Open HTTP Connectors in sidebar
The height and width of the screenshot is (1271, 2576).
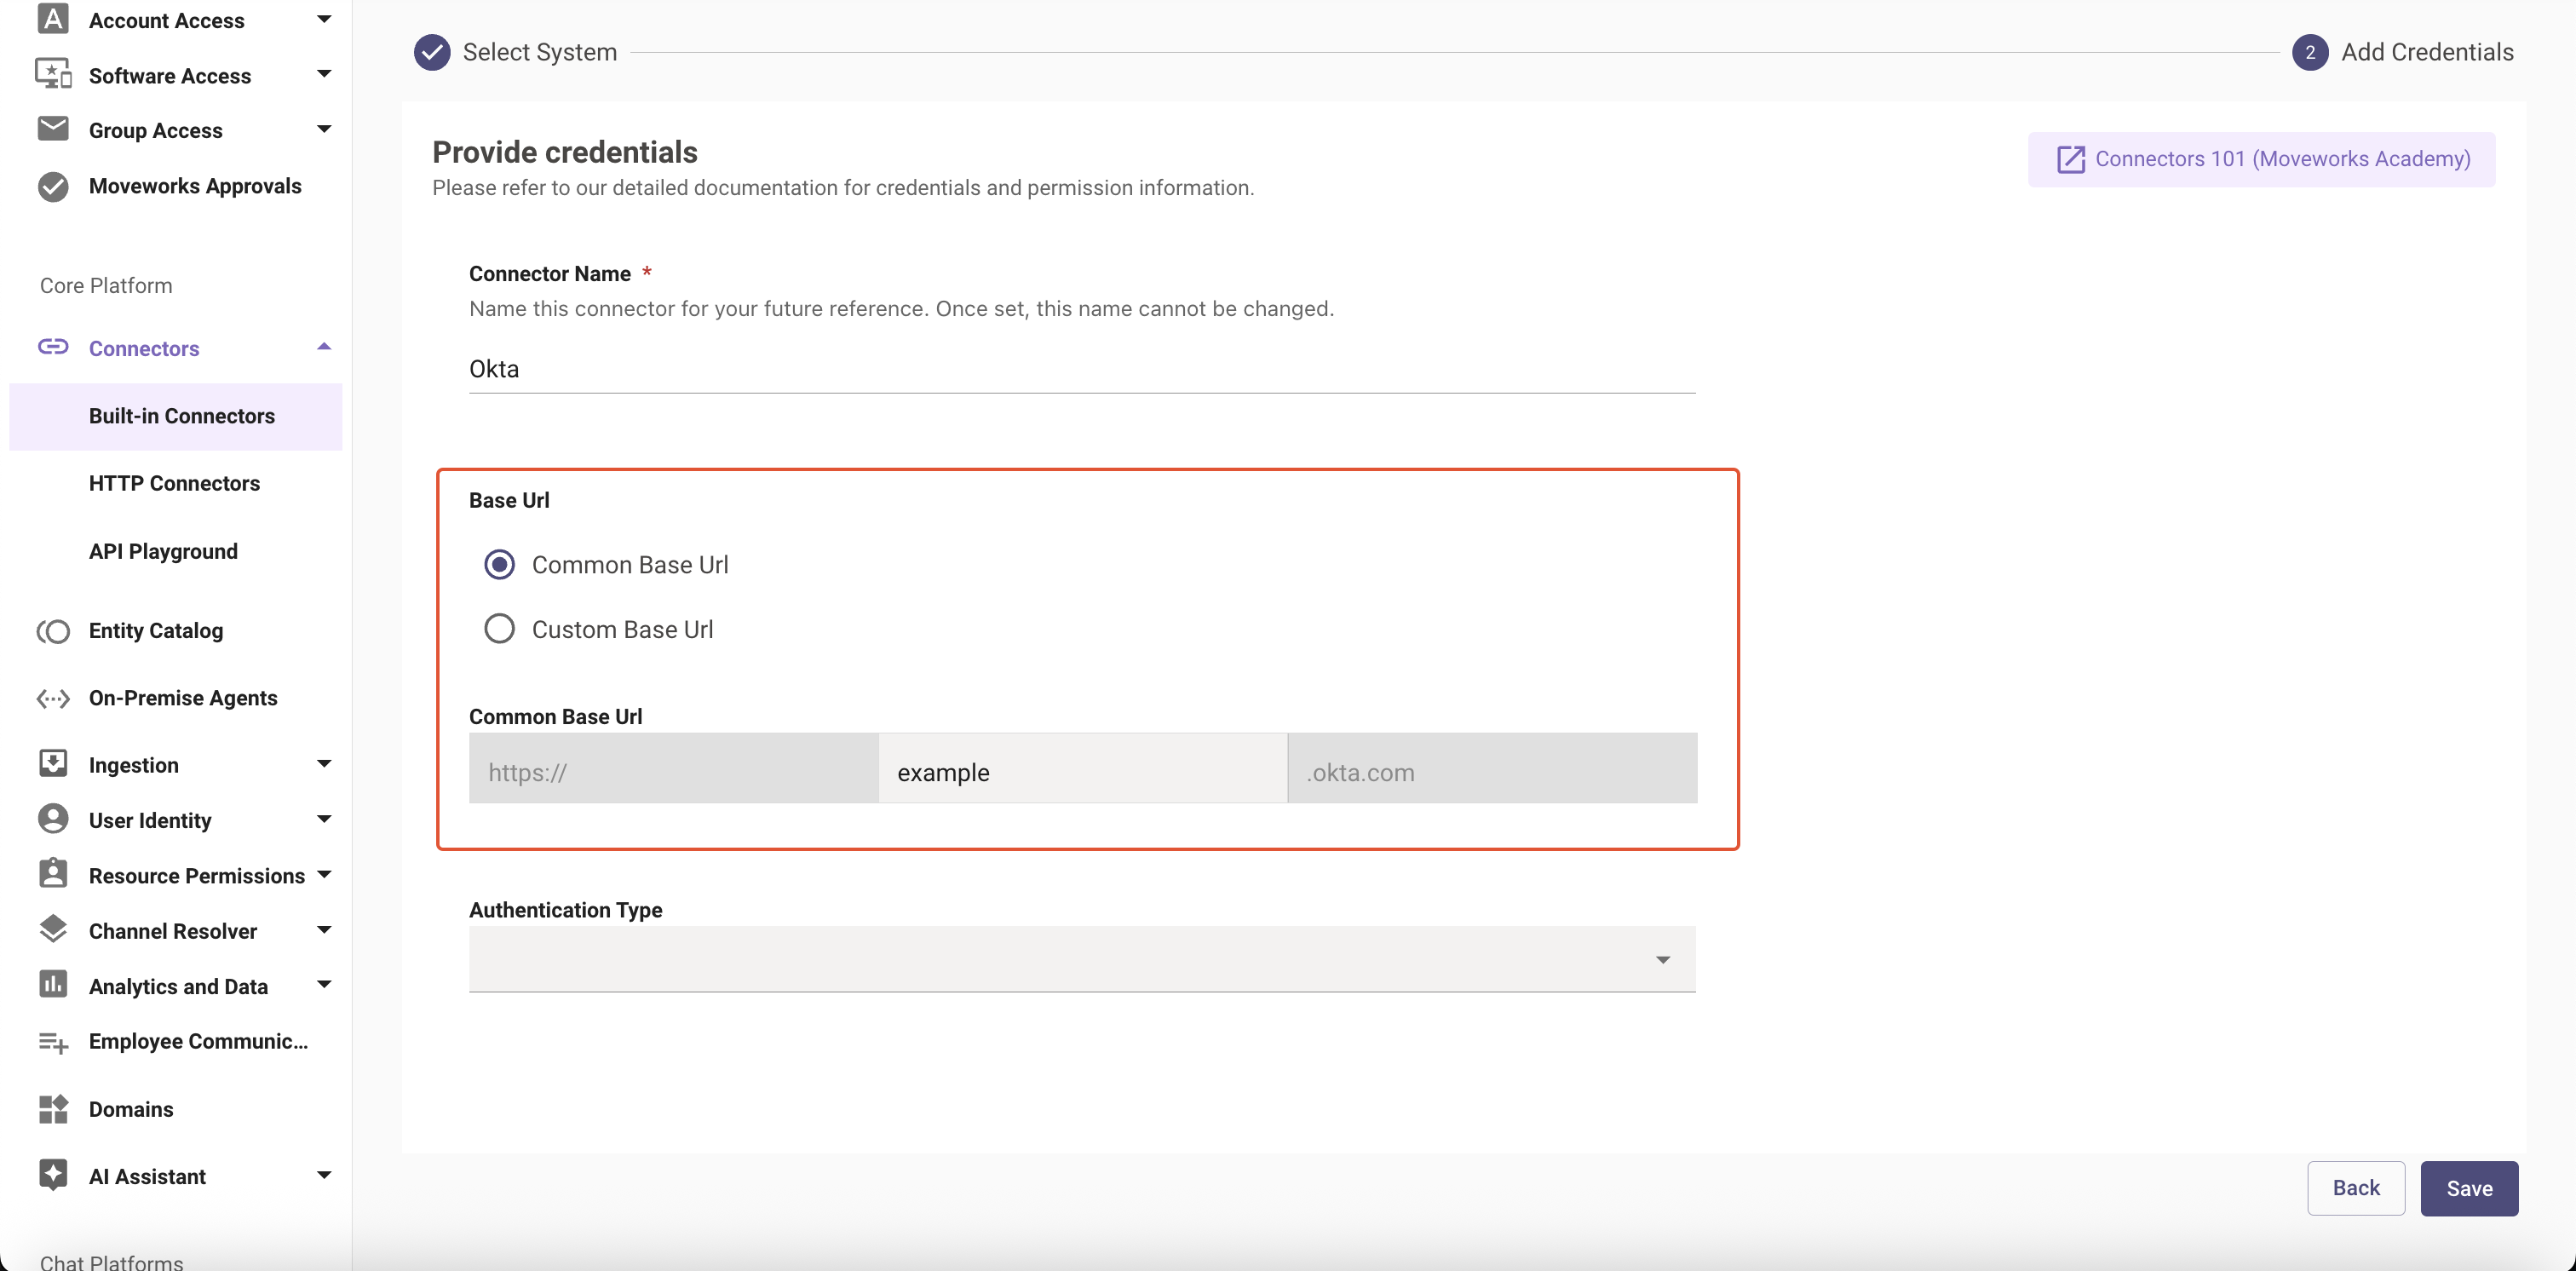[x=176, y=483]
